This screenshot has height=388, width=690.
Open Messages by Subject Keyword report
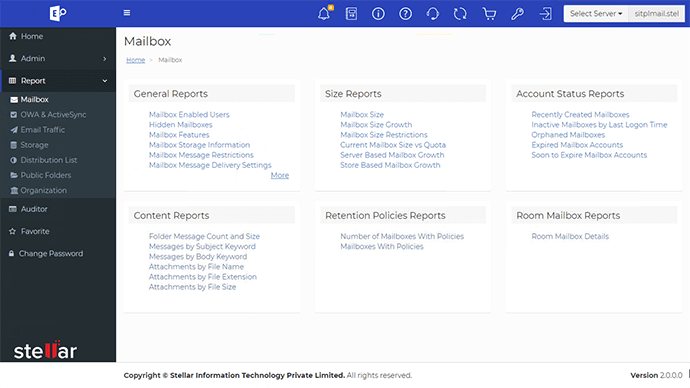coord(202,246)
